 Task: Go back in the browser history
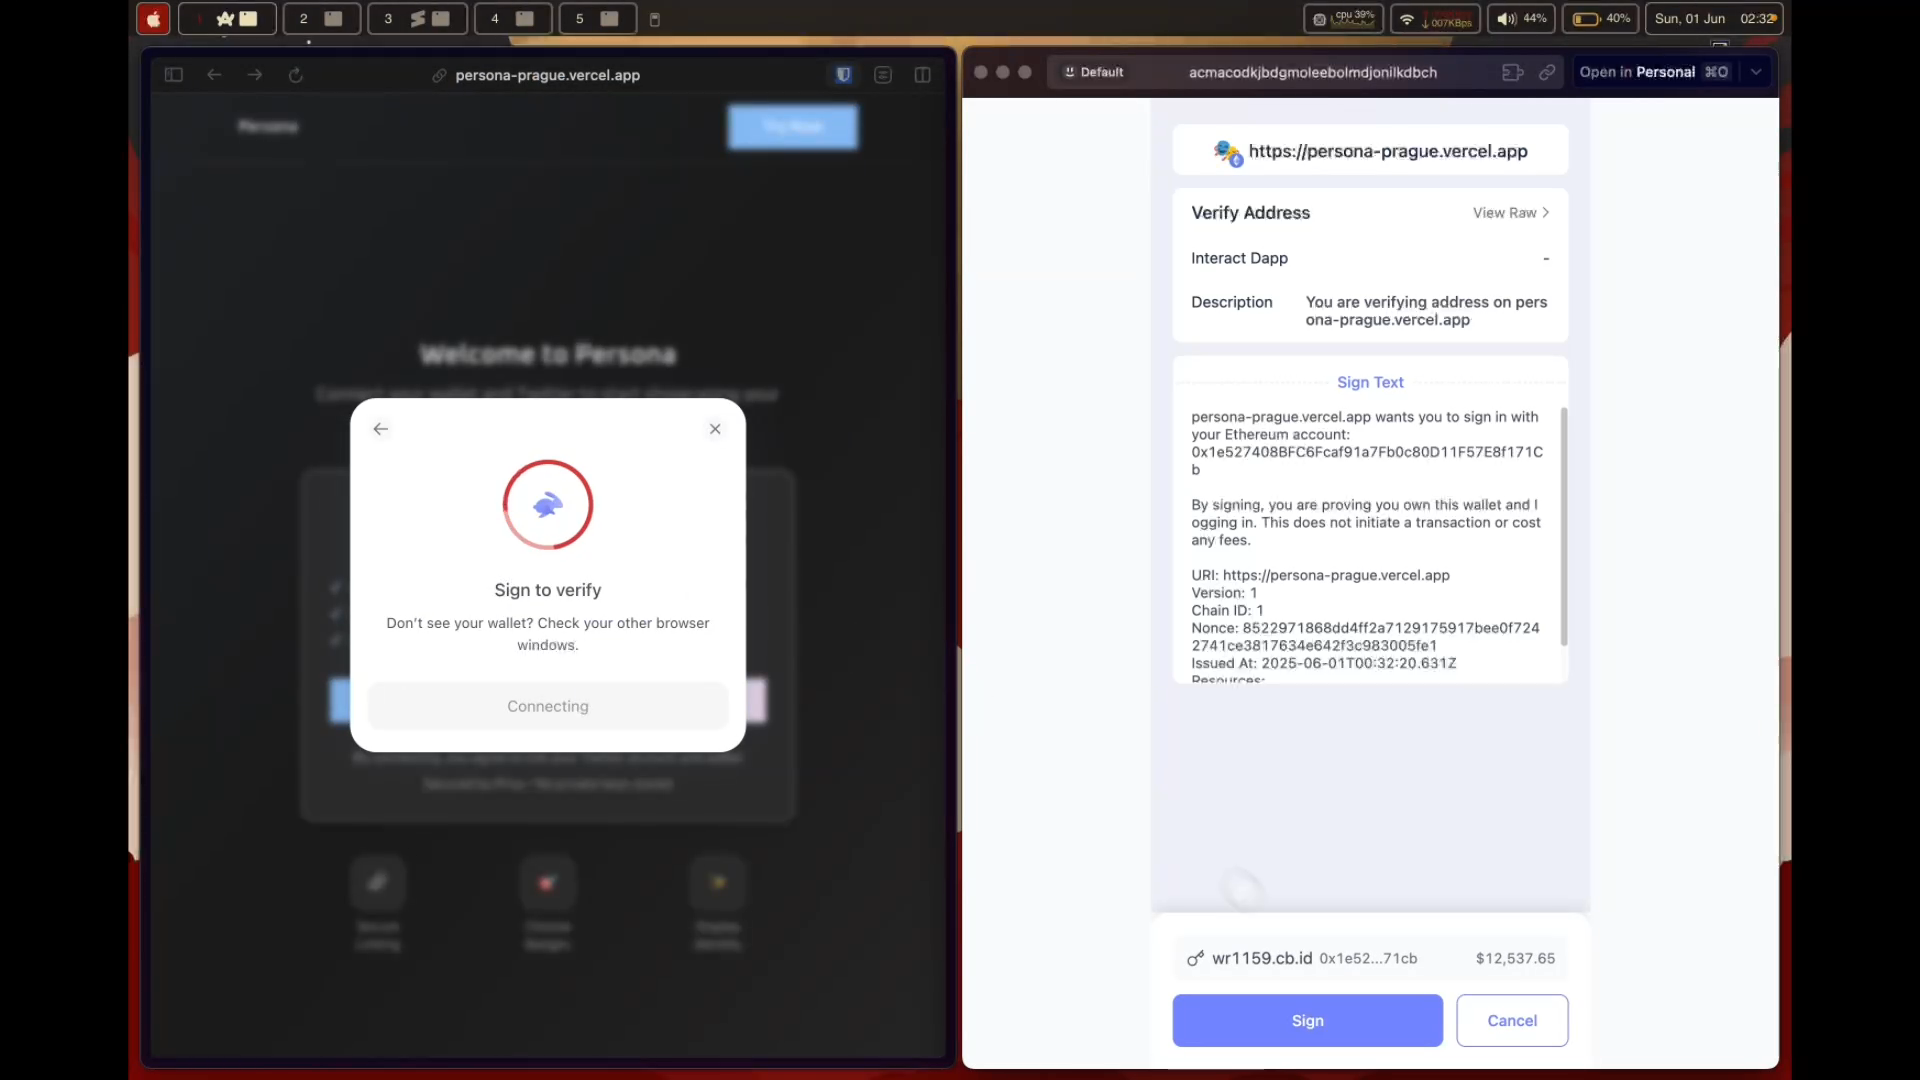[214, 75]
